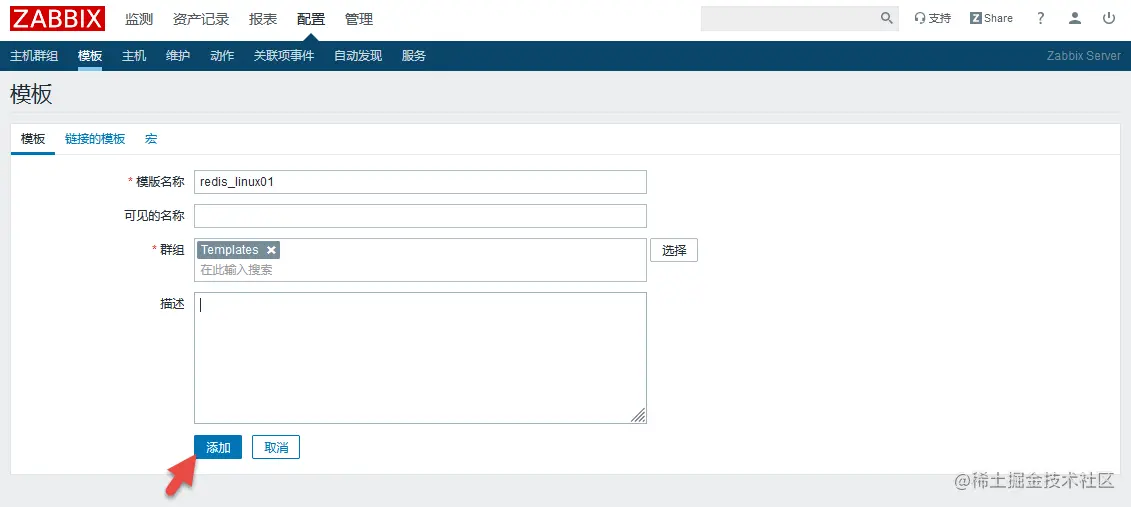Open the 资产记录 menu

click(x=201, y=19)
